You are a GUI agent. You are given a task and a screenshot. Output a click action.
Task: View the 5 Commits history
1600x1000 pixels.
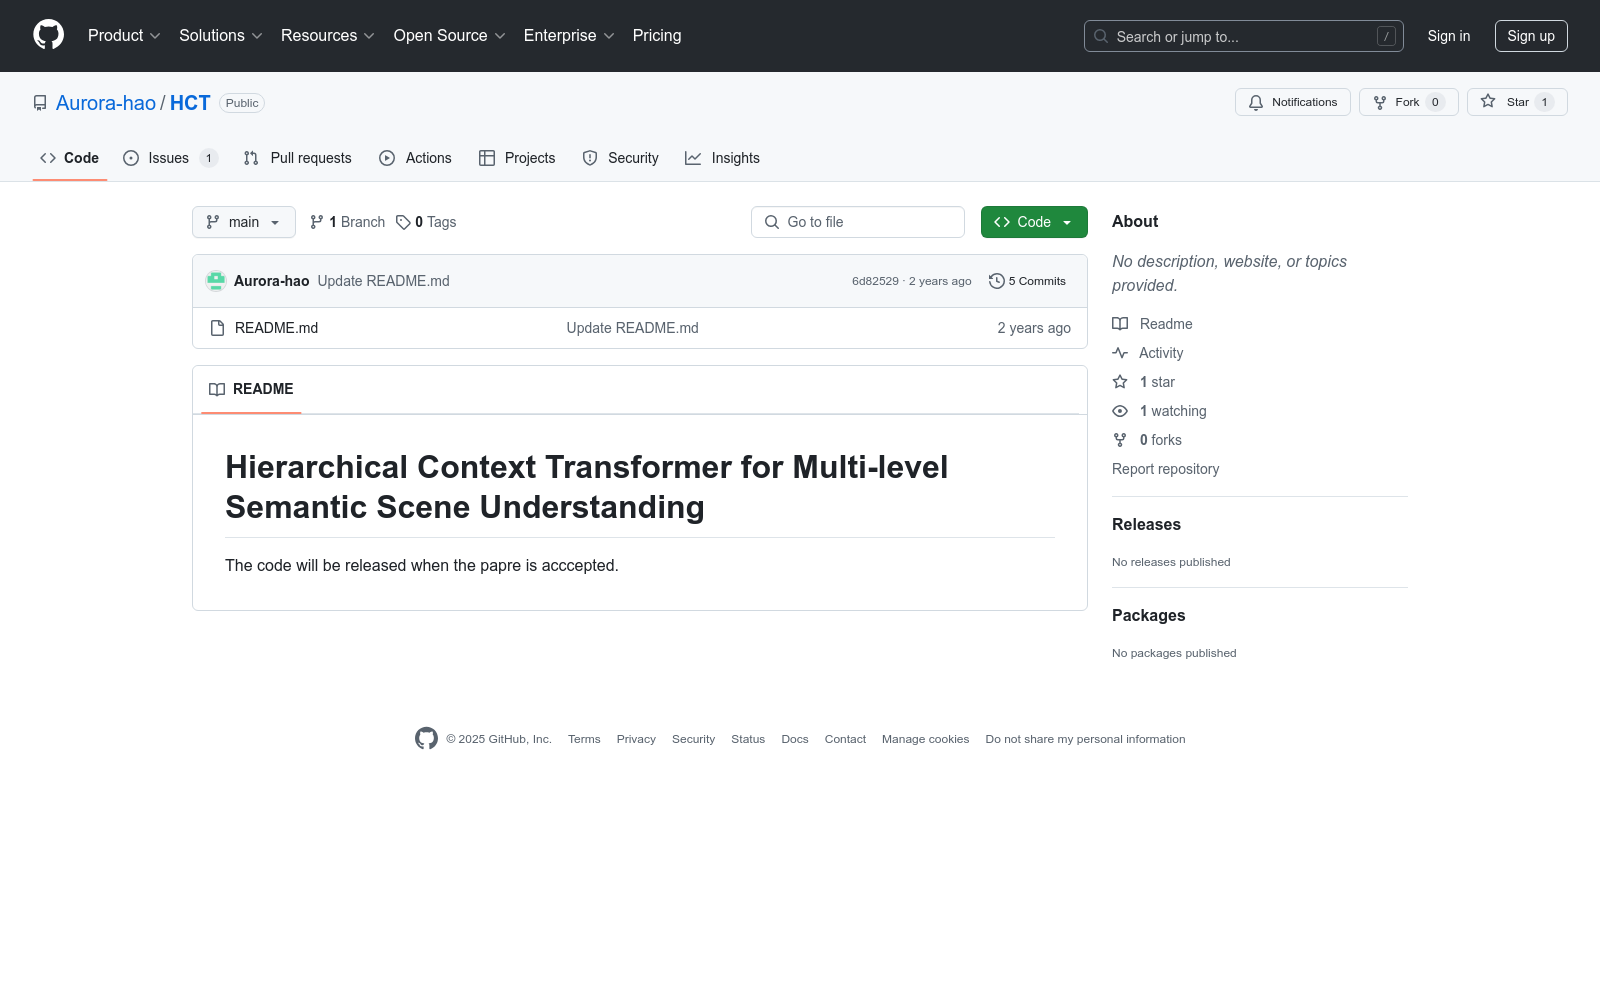pyautogui.click(x=1027, y=281)
